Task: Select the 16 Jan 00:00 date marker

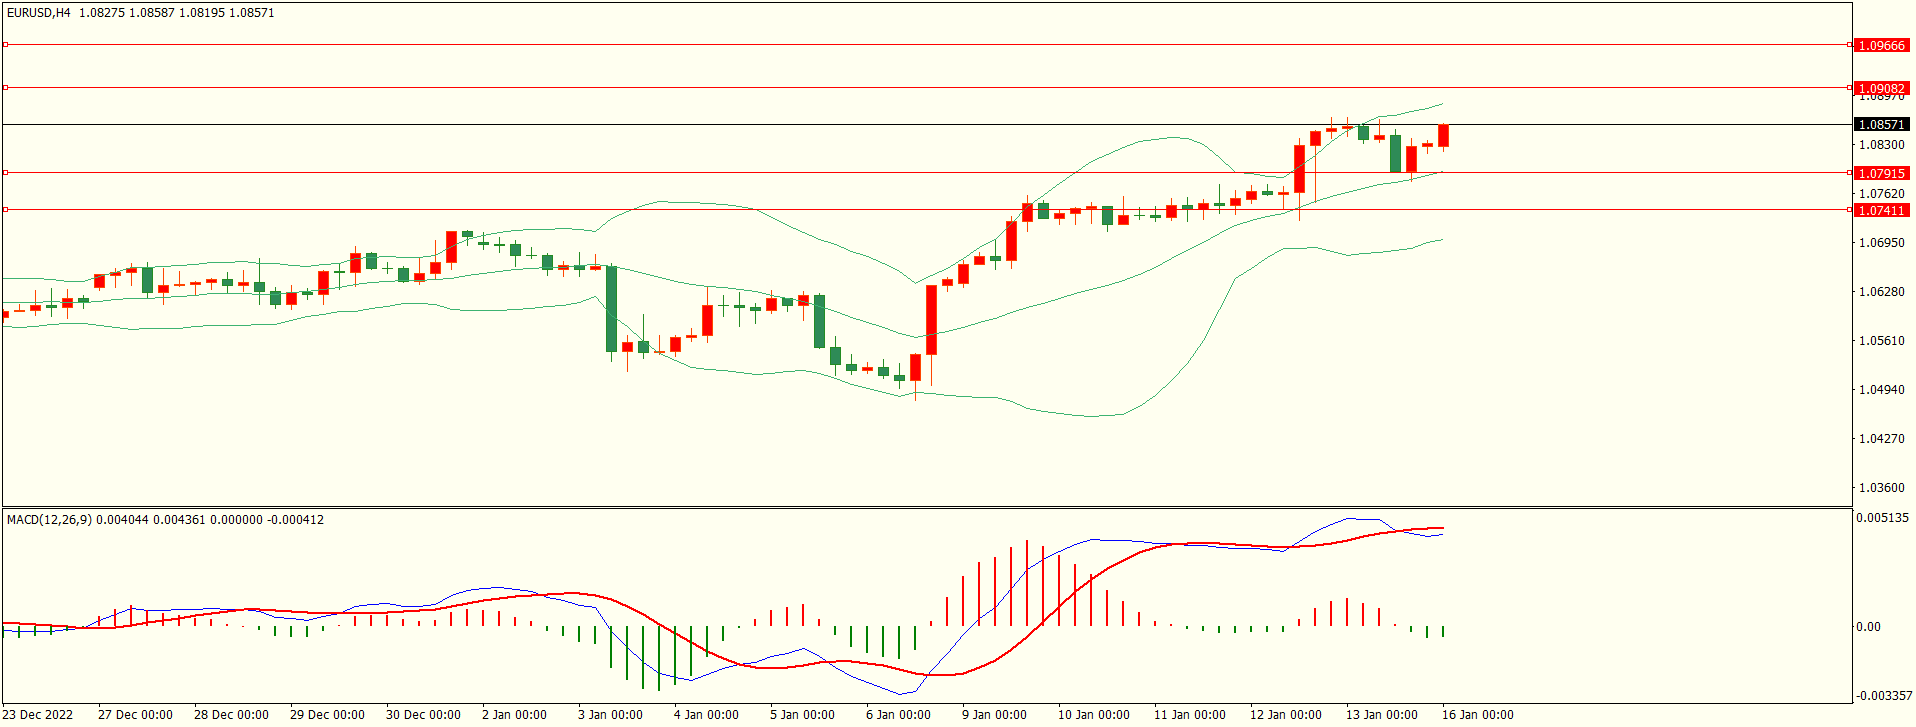Action: click(x=1477, y=714)
